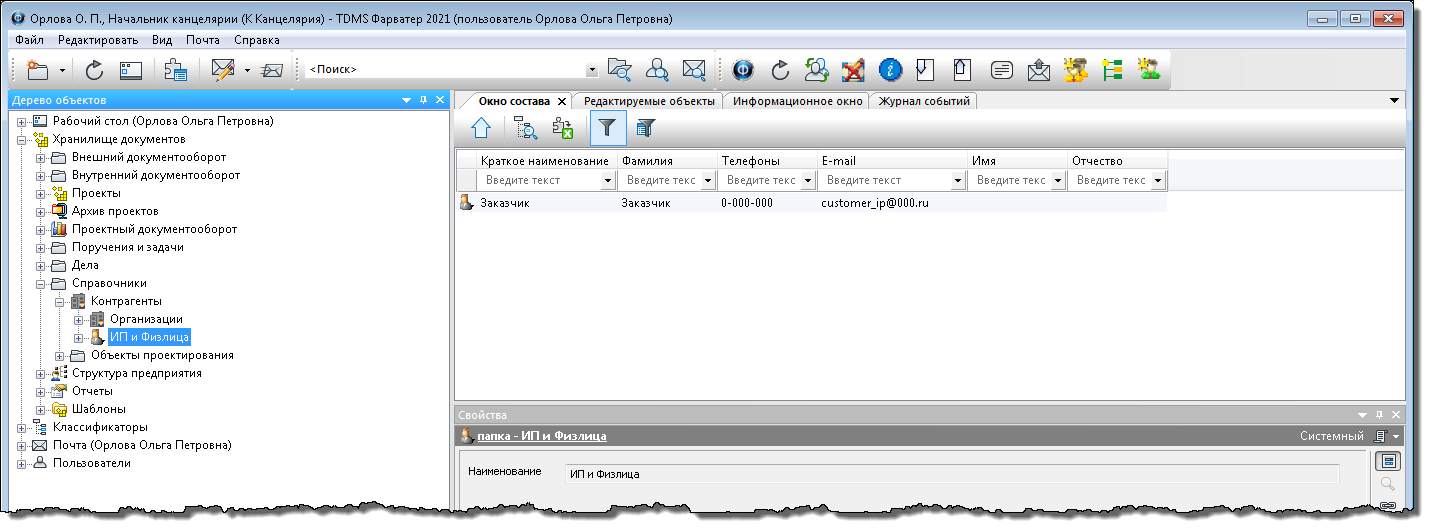The image size is (1429, 528).
Task: Click the E-mail filter text field
Action: pyautogui.click(x=884, y=180)
